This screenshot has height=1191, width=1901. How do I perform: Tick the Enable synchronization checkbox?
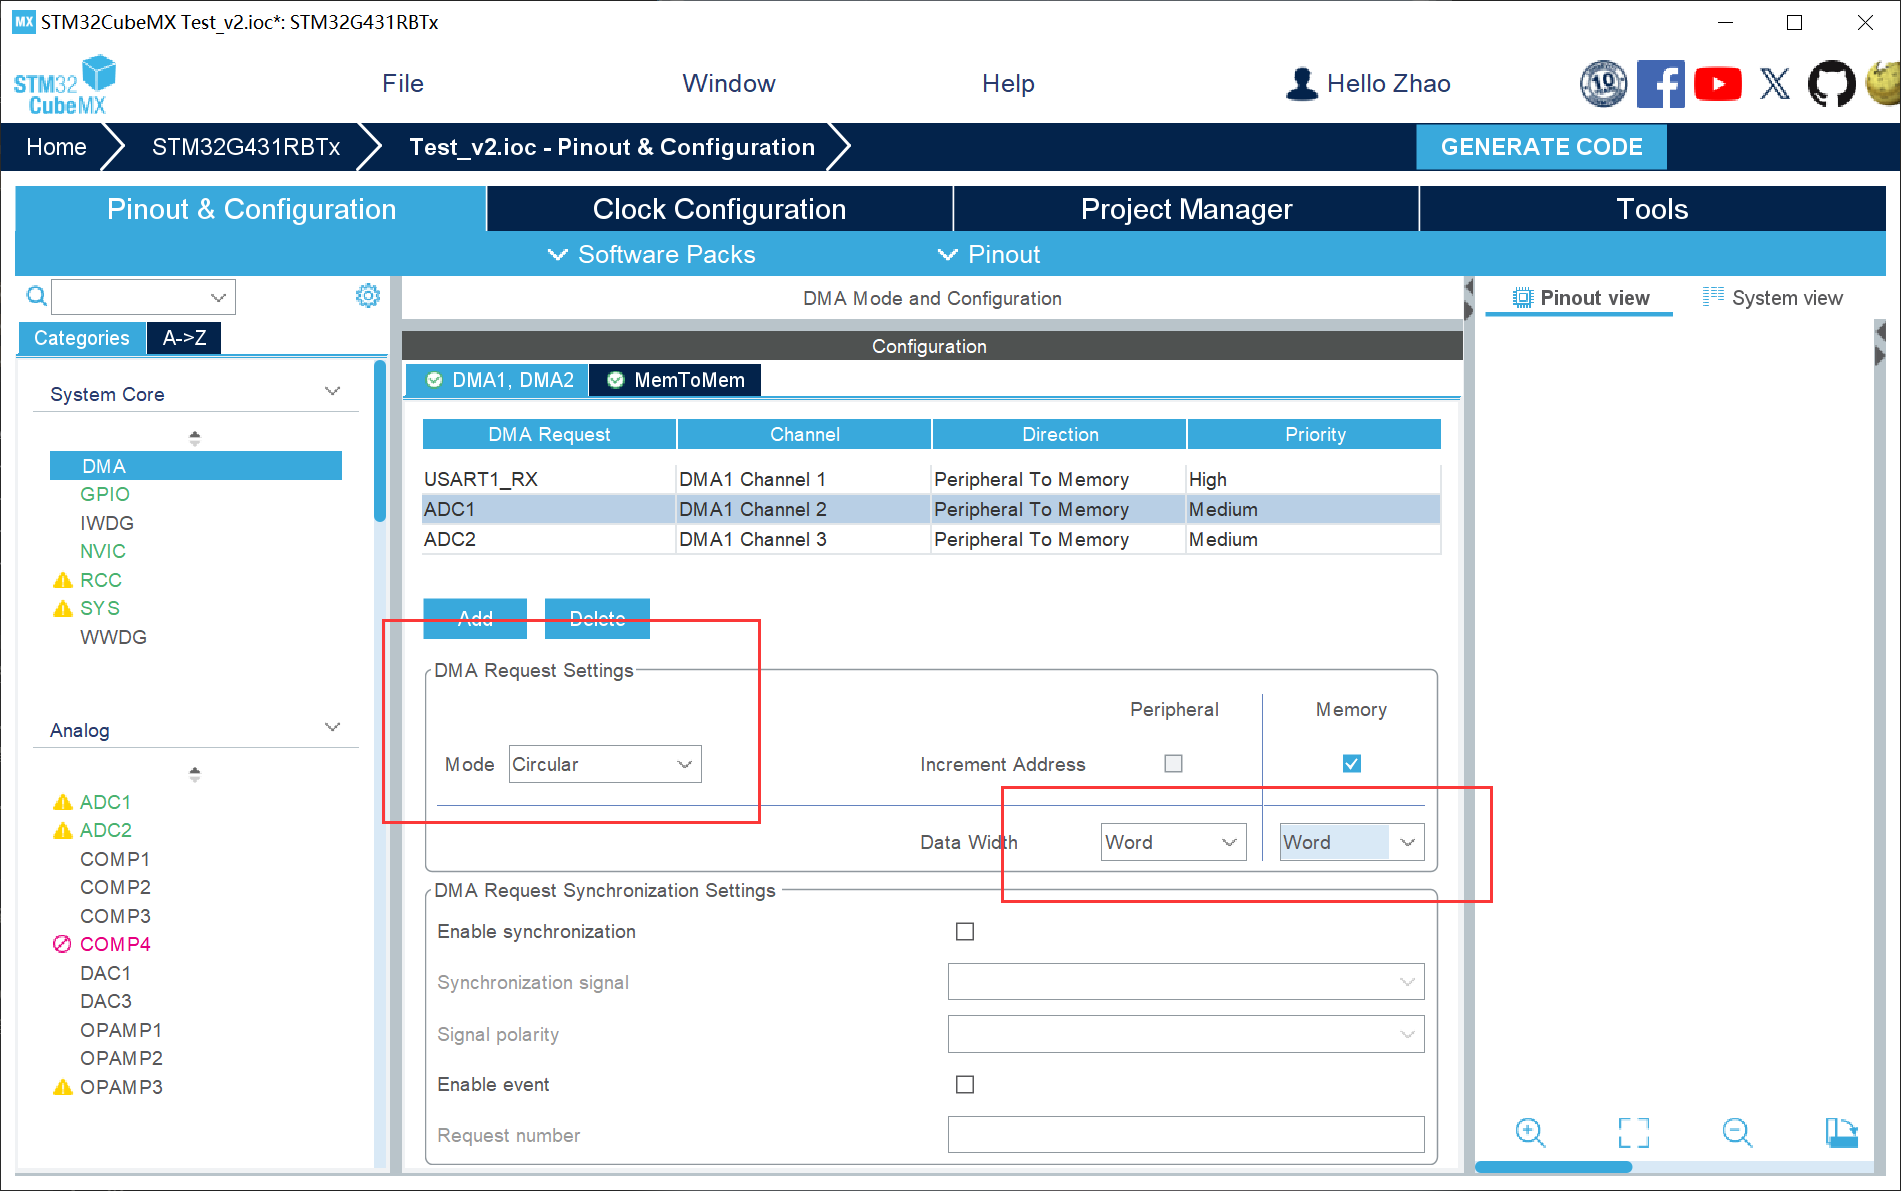click(965, 932)
